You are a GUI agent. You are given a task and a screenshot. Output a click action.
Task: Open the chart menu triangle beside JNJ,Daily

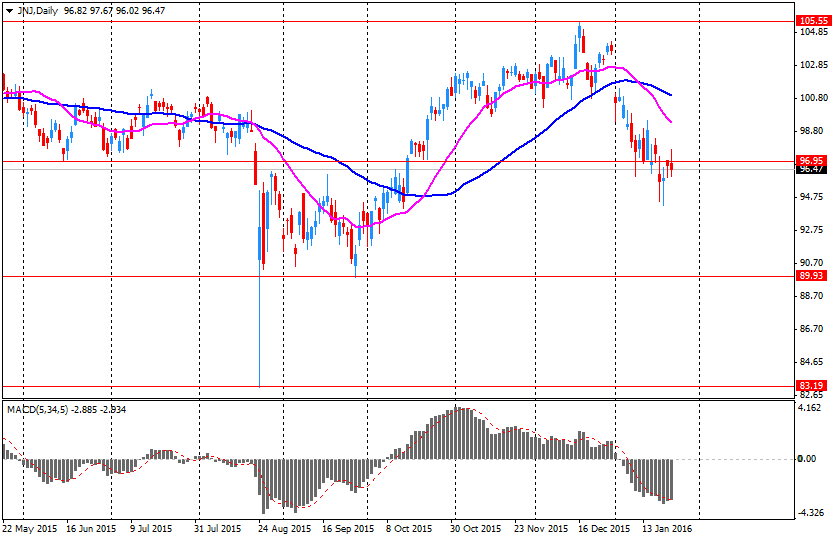tap(10, 11)
